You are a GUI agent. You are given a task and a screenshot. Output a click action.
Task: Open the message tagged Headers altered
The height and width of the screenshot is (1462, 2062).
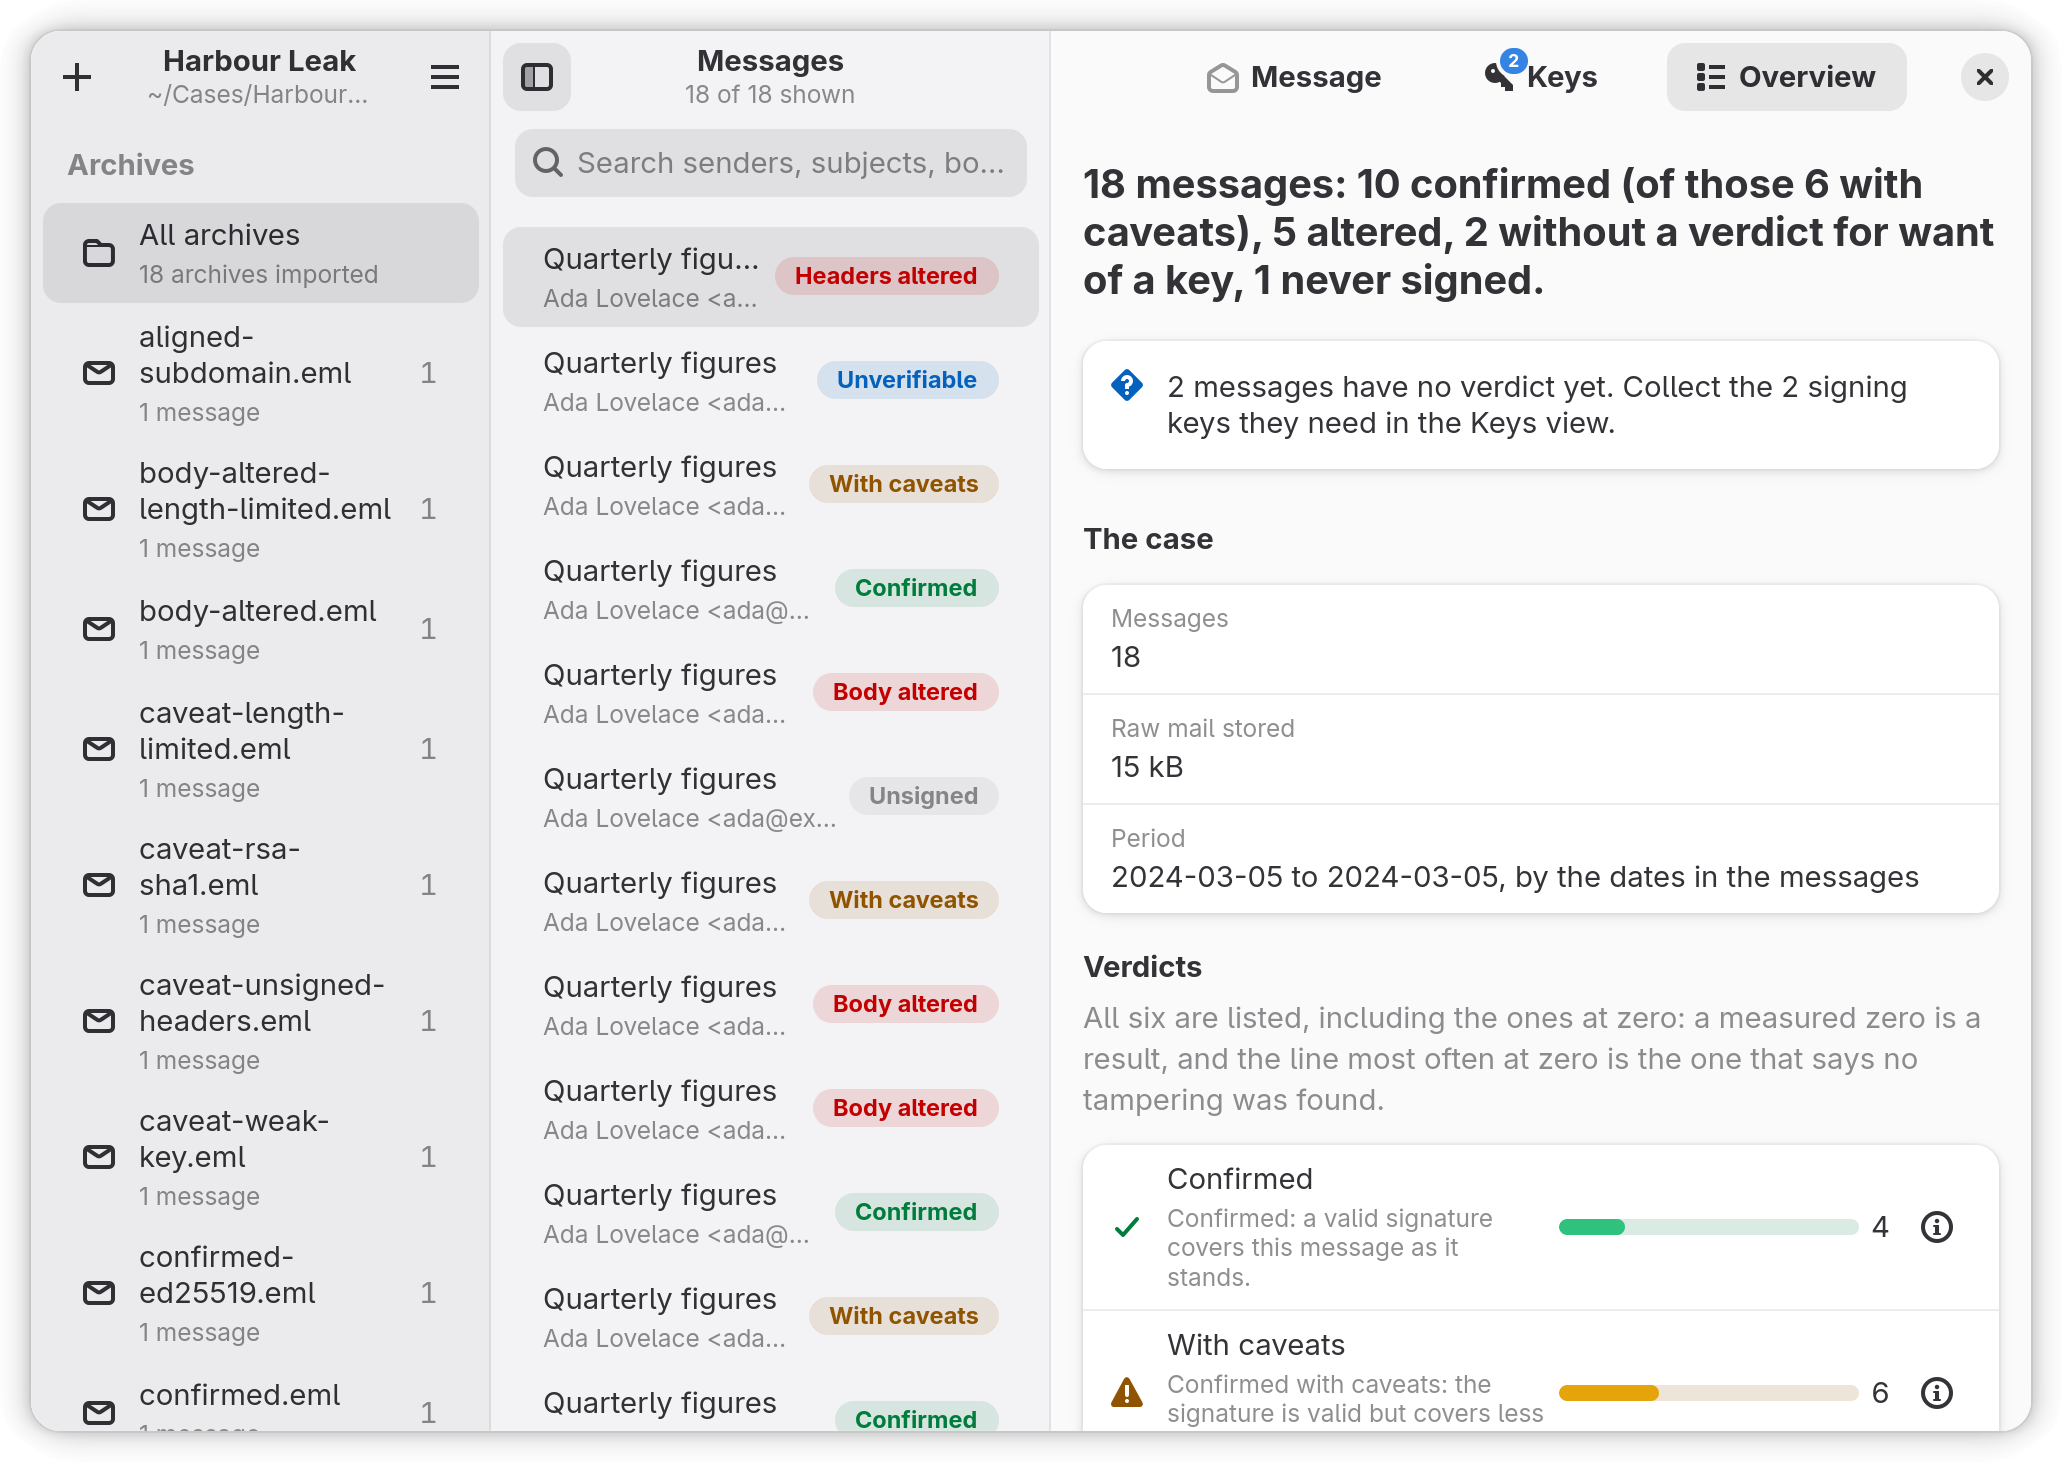(x=771, y=277)
